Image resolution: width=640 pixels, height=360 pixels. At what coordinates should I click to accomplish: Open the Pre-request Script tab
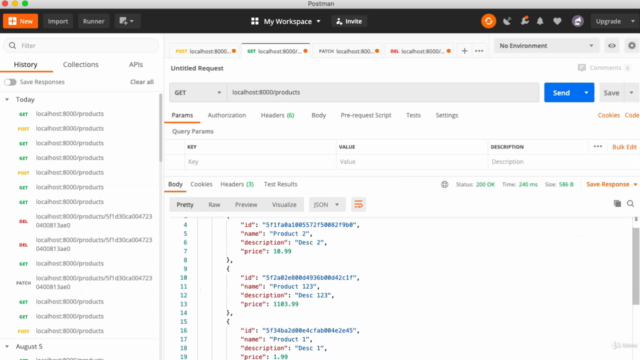[366, 116]
